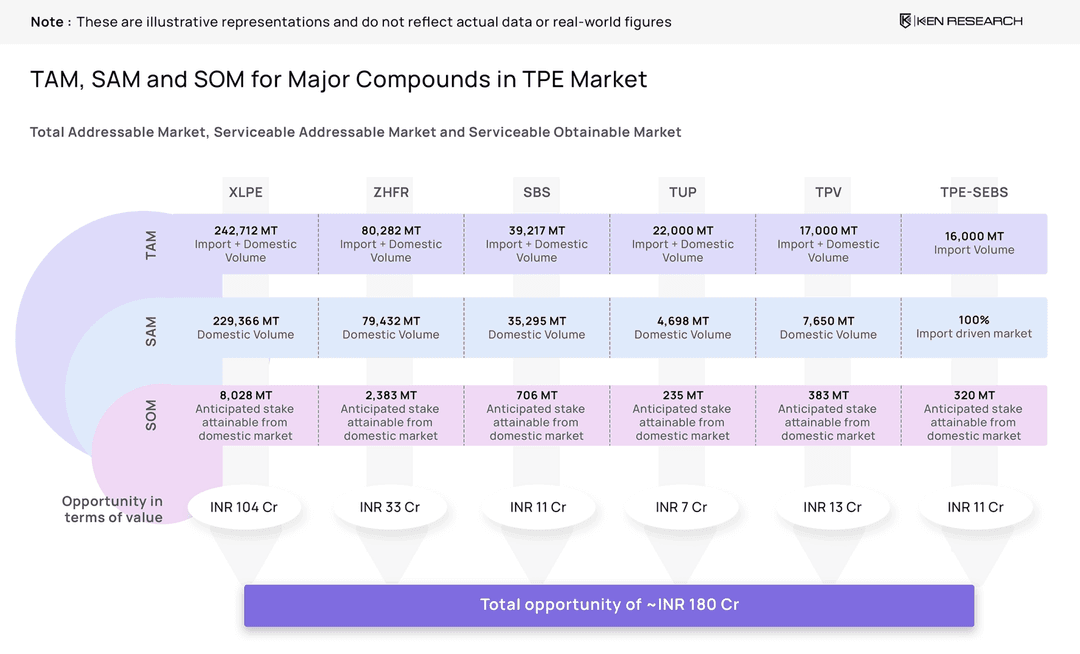Click the Ken Research logo
This screenshot has height=654, width=1080.
959,20
